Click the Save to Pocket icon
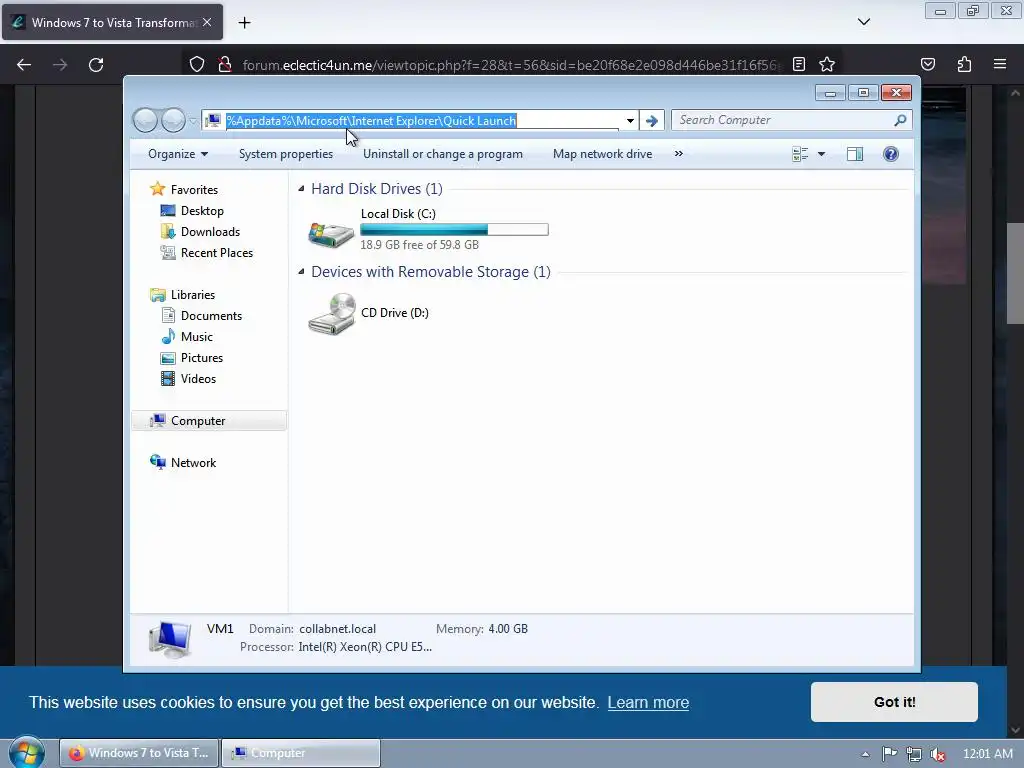The height and width of the screenshot is (768, 1024). [928, 64]
